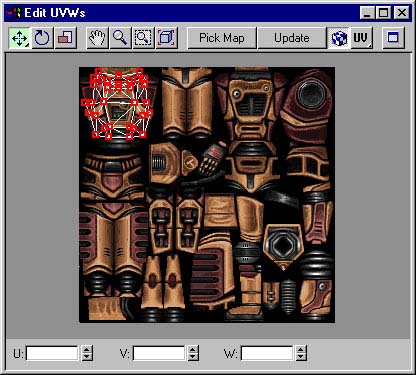Click inside the U value field
The height and width of the screenshot is (375, 416).
coord(52,353)
